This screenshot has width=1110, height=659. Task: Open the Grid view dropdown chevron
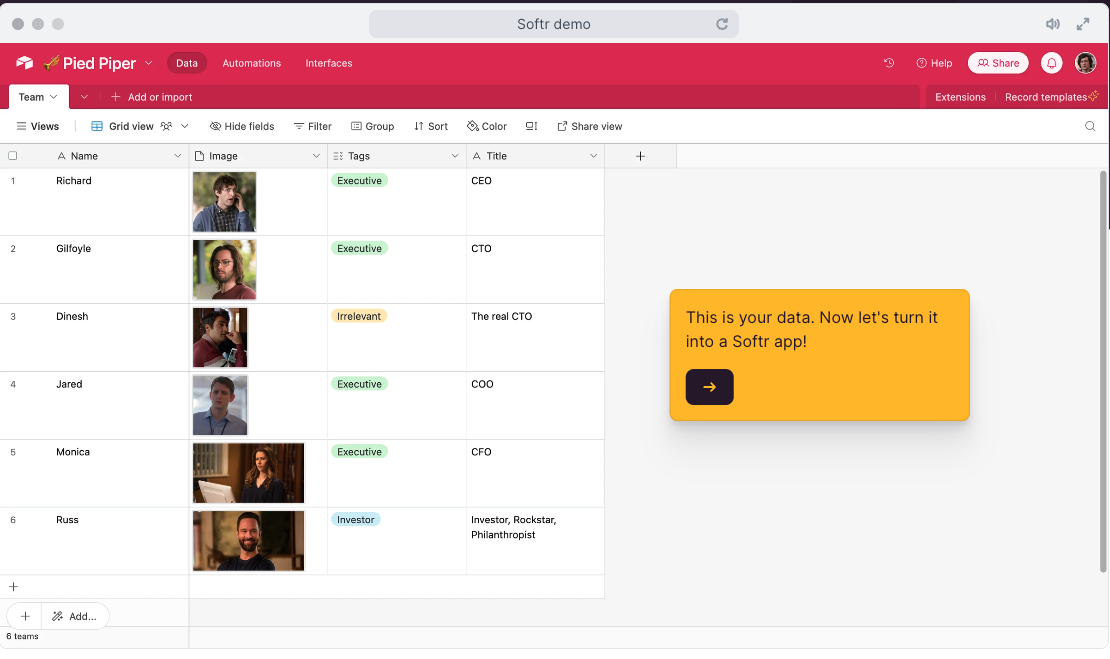pyautogui.click(x=185, y=126)
